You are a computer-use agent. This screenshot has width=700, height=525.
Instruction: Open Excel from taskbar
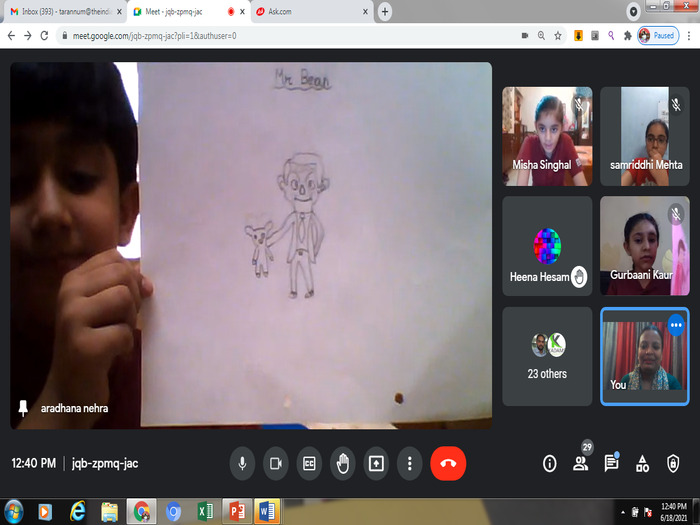click(x=205, y=512)
